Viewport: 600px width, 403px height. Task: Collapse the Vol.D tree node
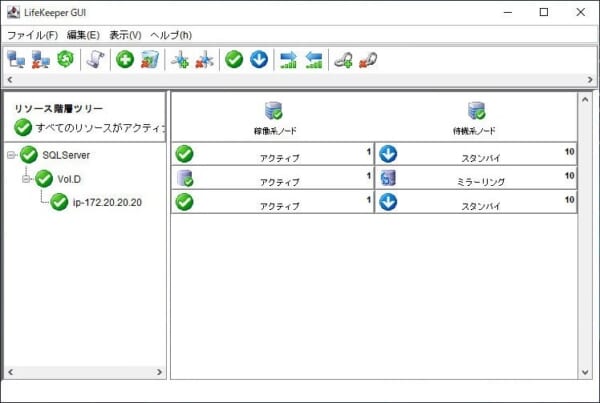click(x=26, y=179)
